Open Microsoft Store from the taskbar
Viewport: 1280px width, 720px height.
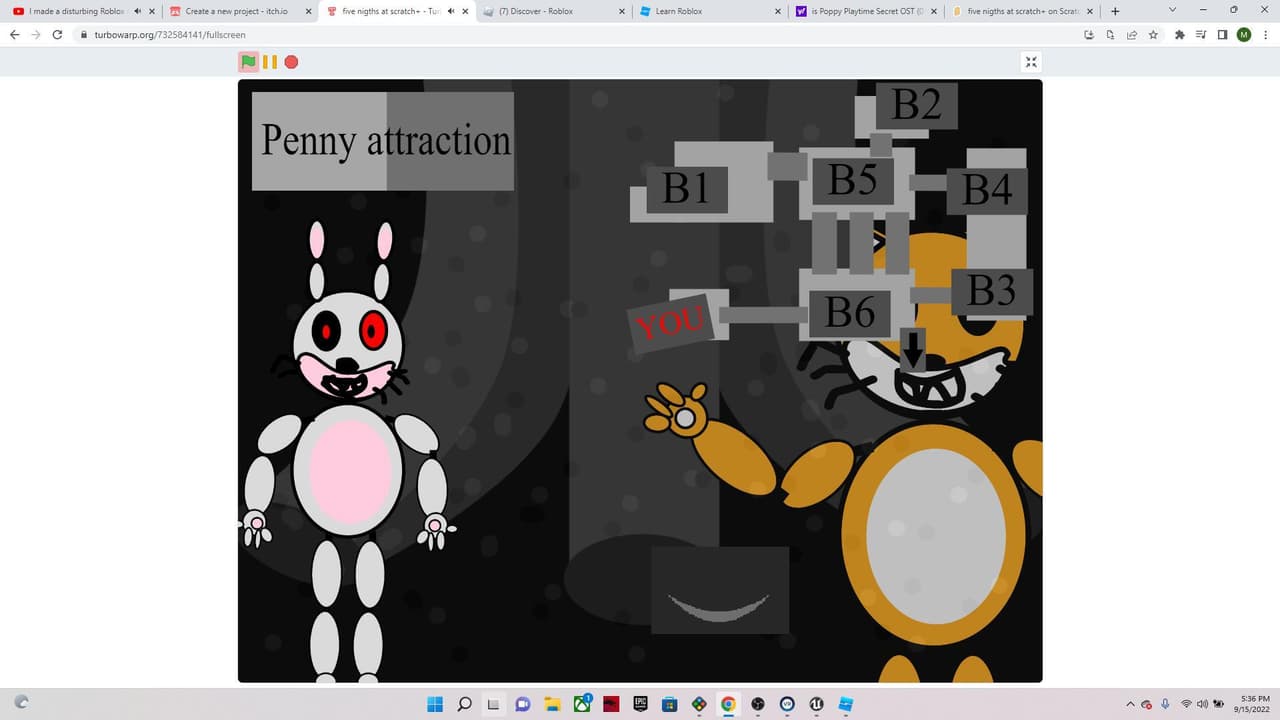[x=670, y=704]
